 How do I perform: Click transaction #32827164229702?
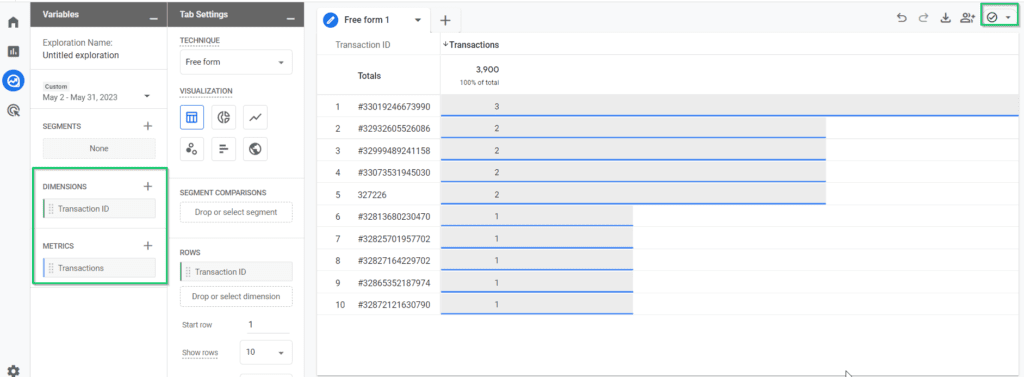[x=394, y=261]
